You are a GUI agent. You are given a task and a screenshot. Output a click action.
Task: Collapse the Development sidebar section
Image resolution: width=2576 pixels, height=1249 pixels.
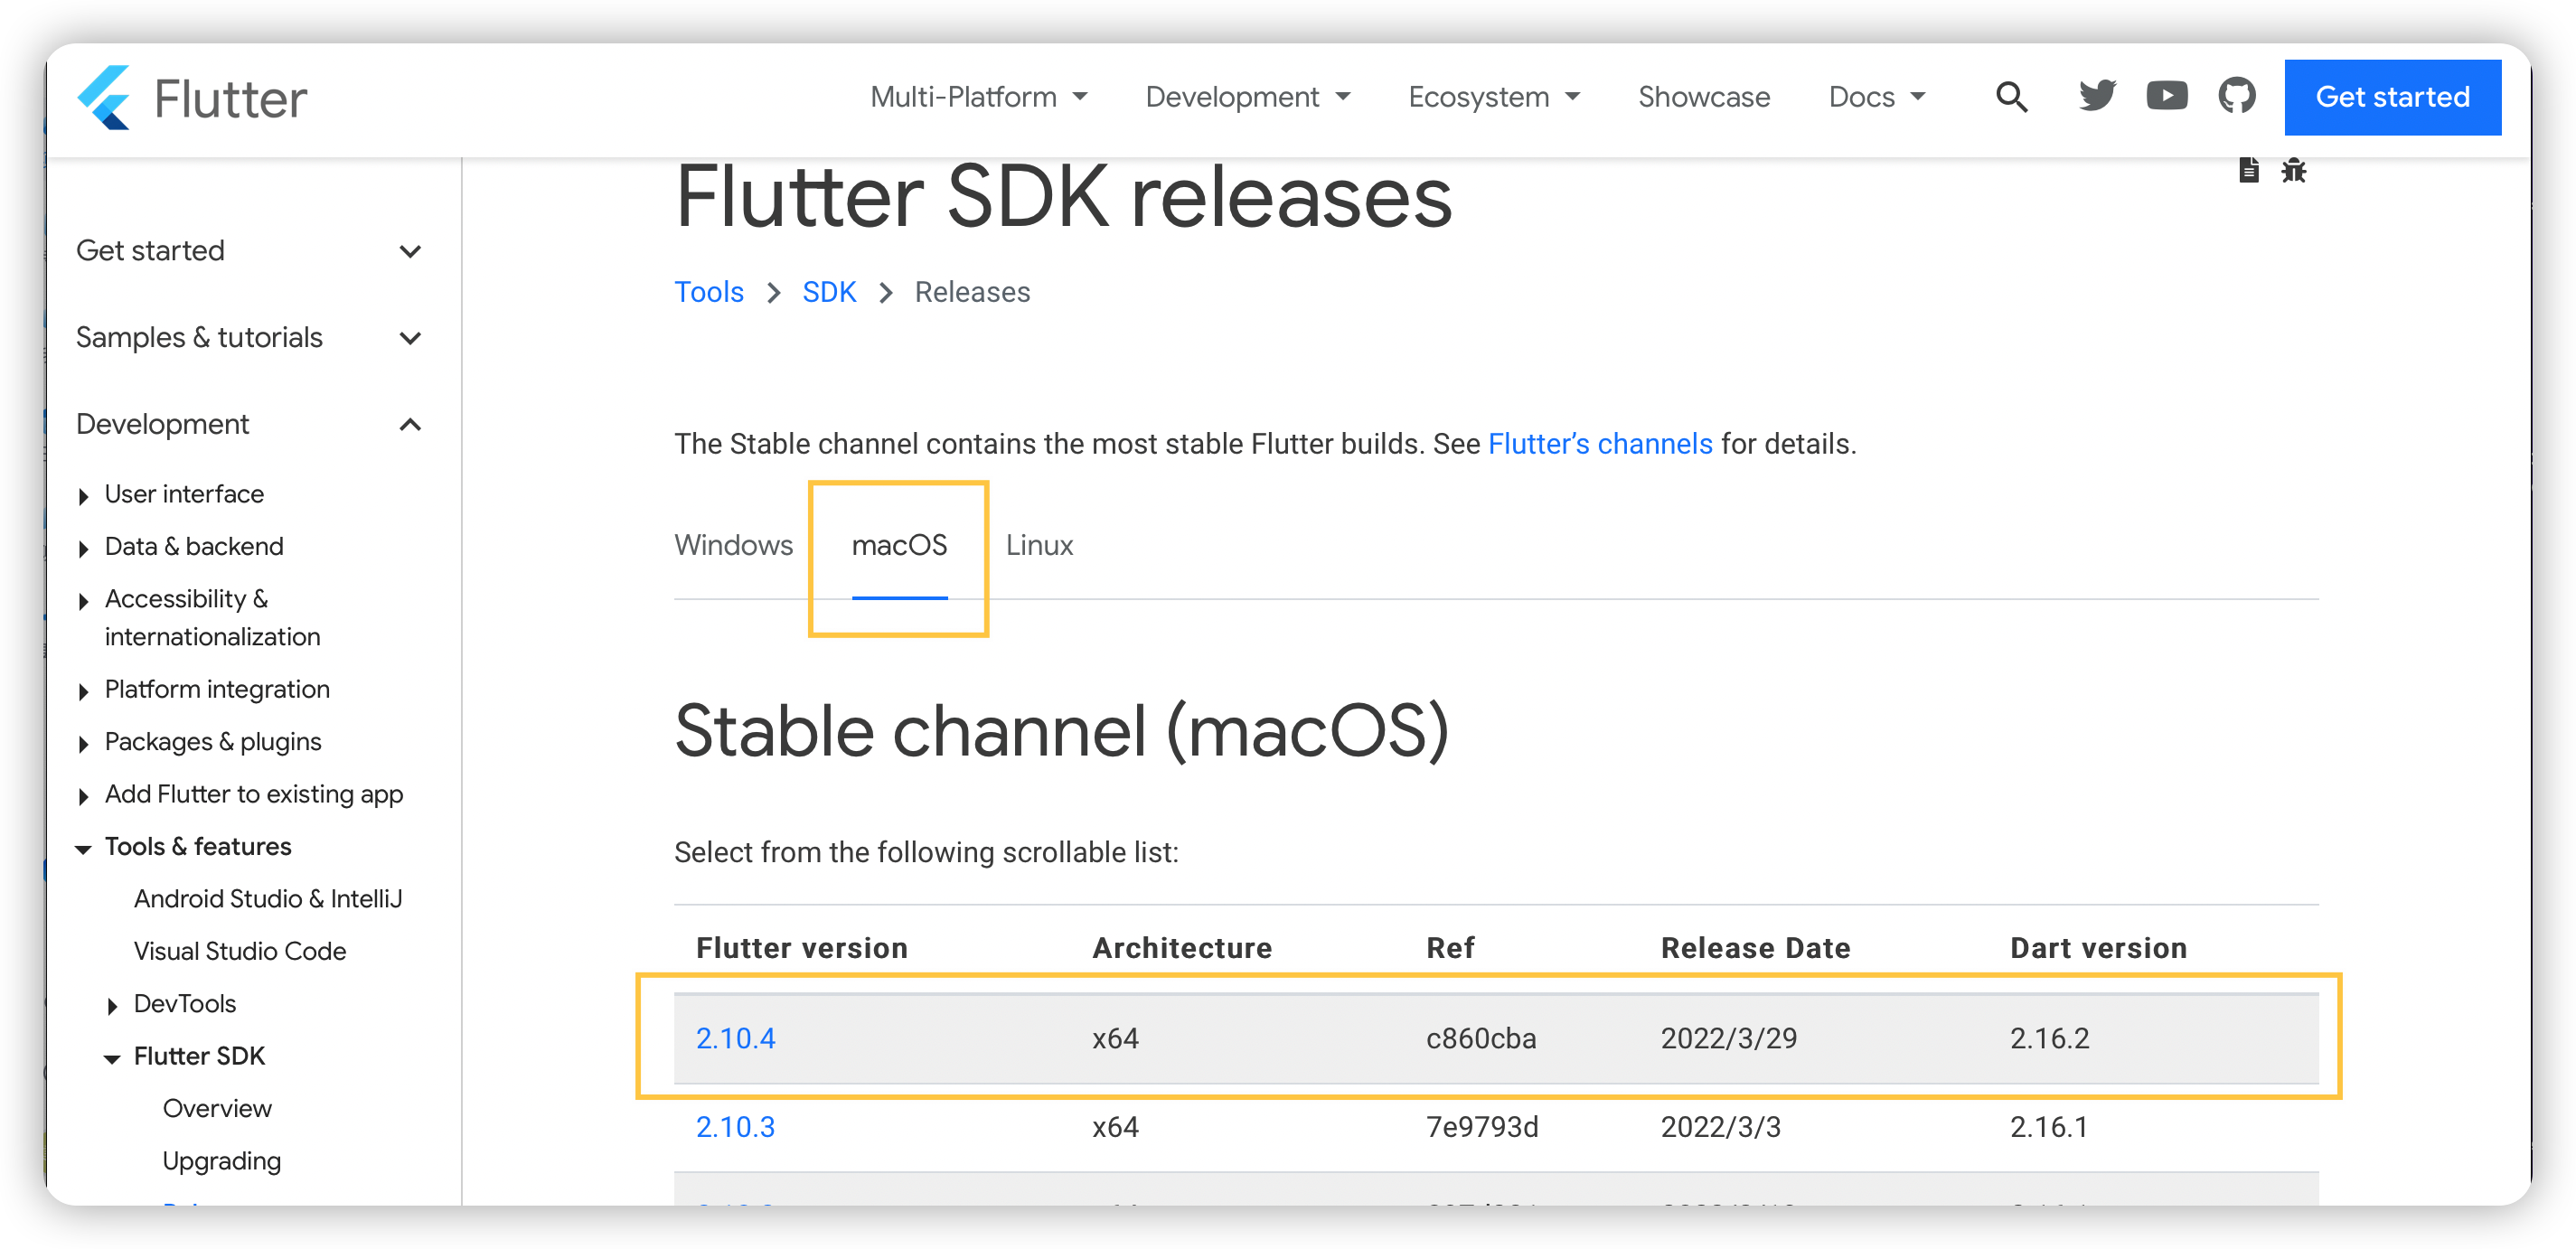(248, 424)
